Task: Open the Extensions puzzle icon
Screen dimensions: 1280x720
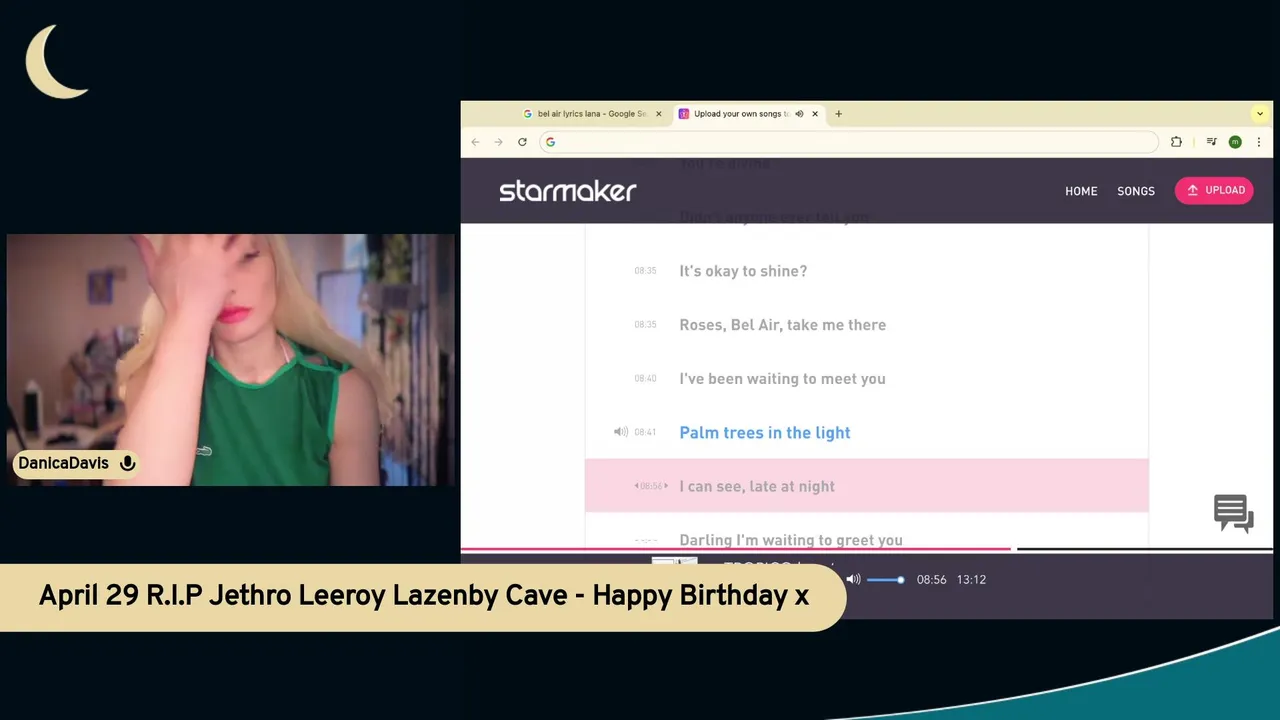Action: point(1176,142)
